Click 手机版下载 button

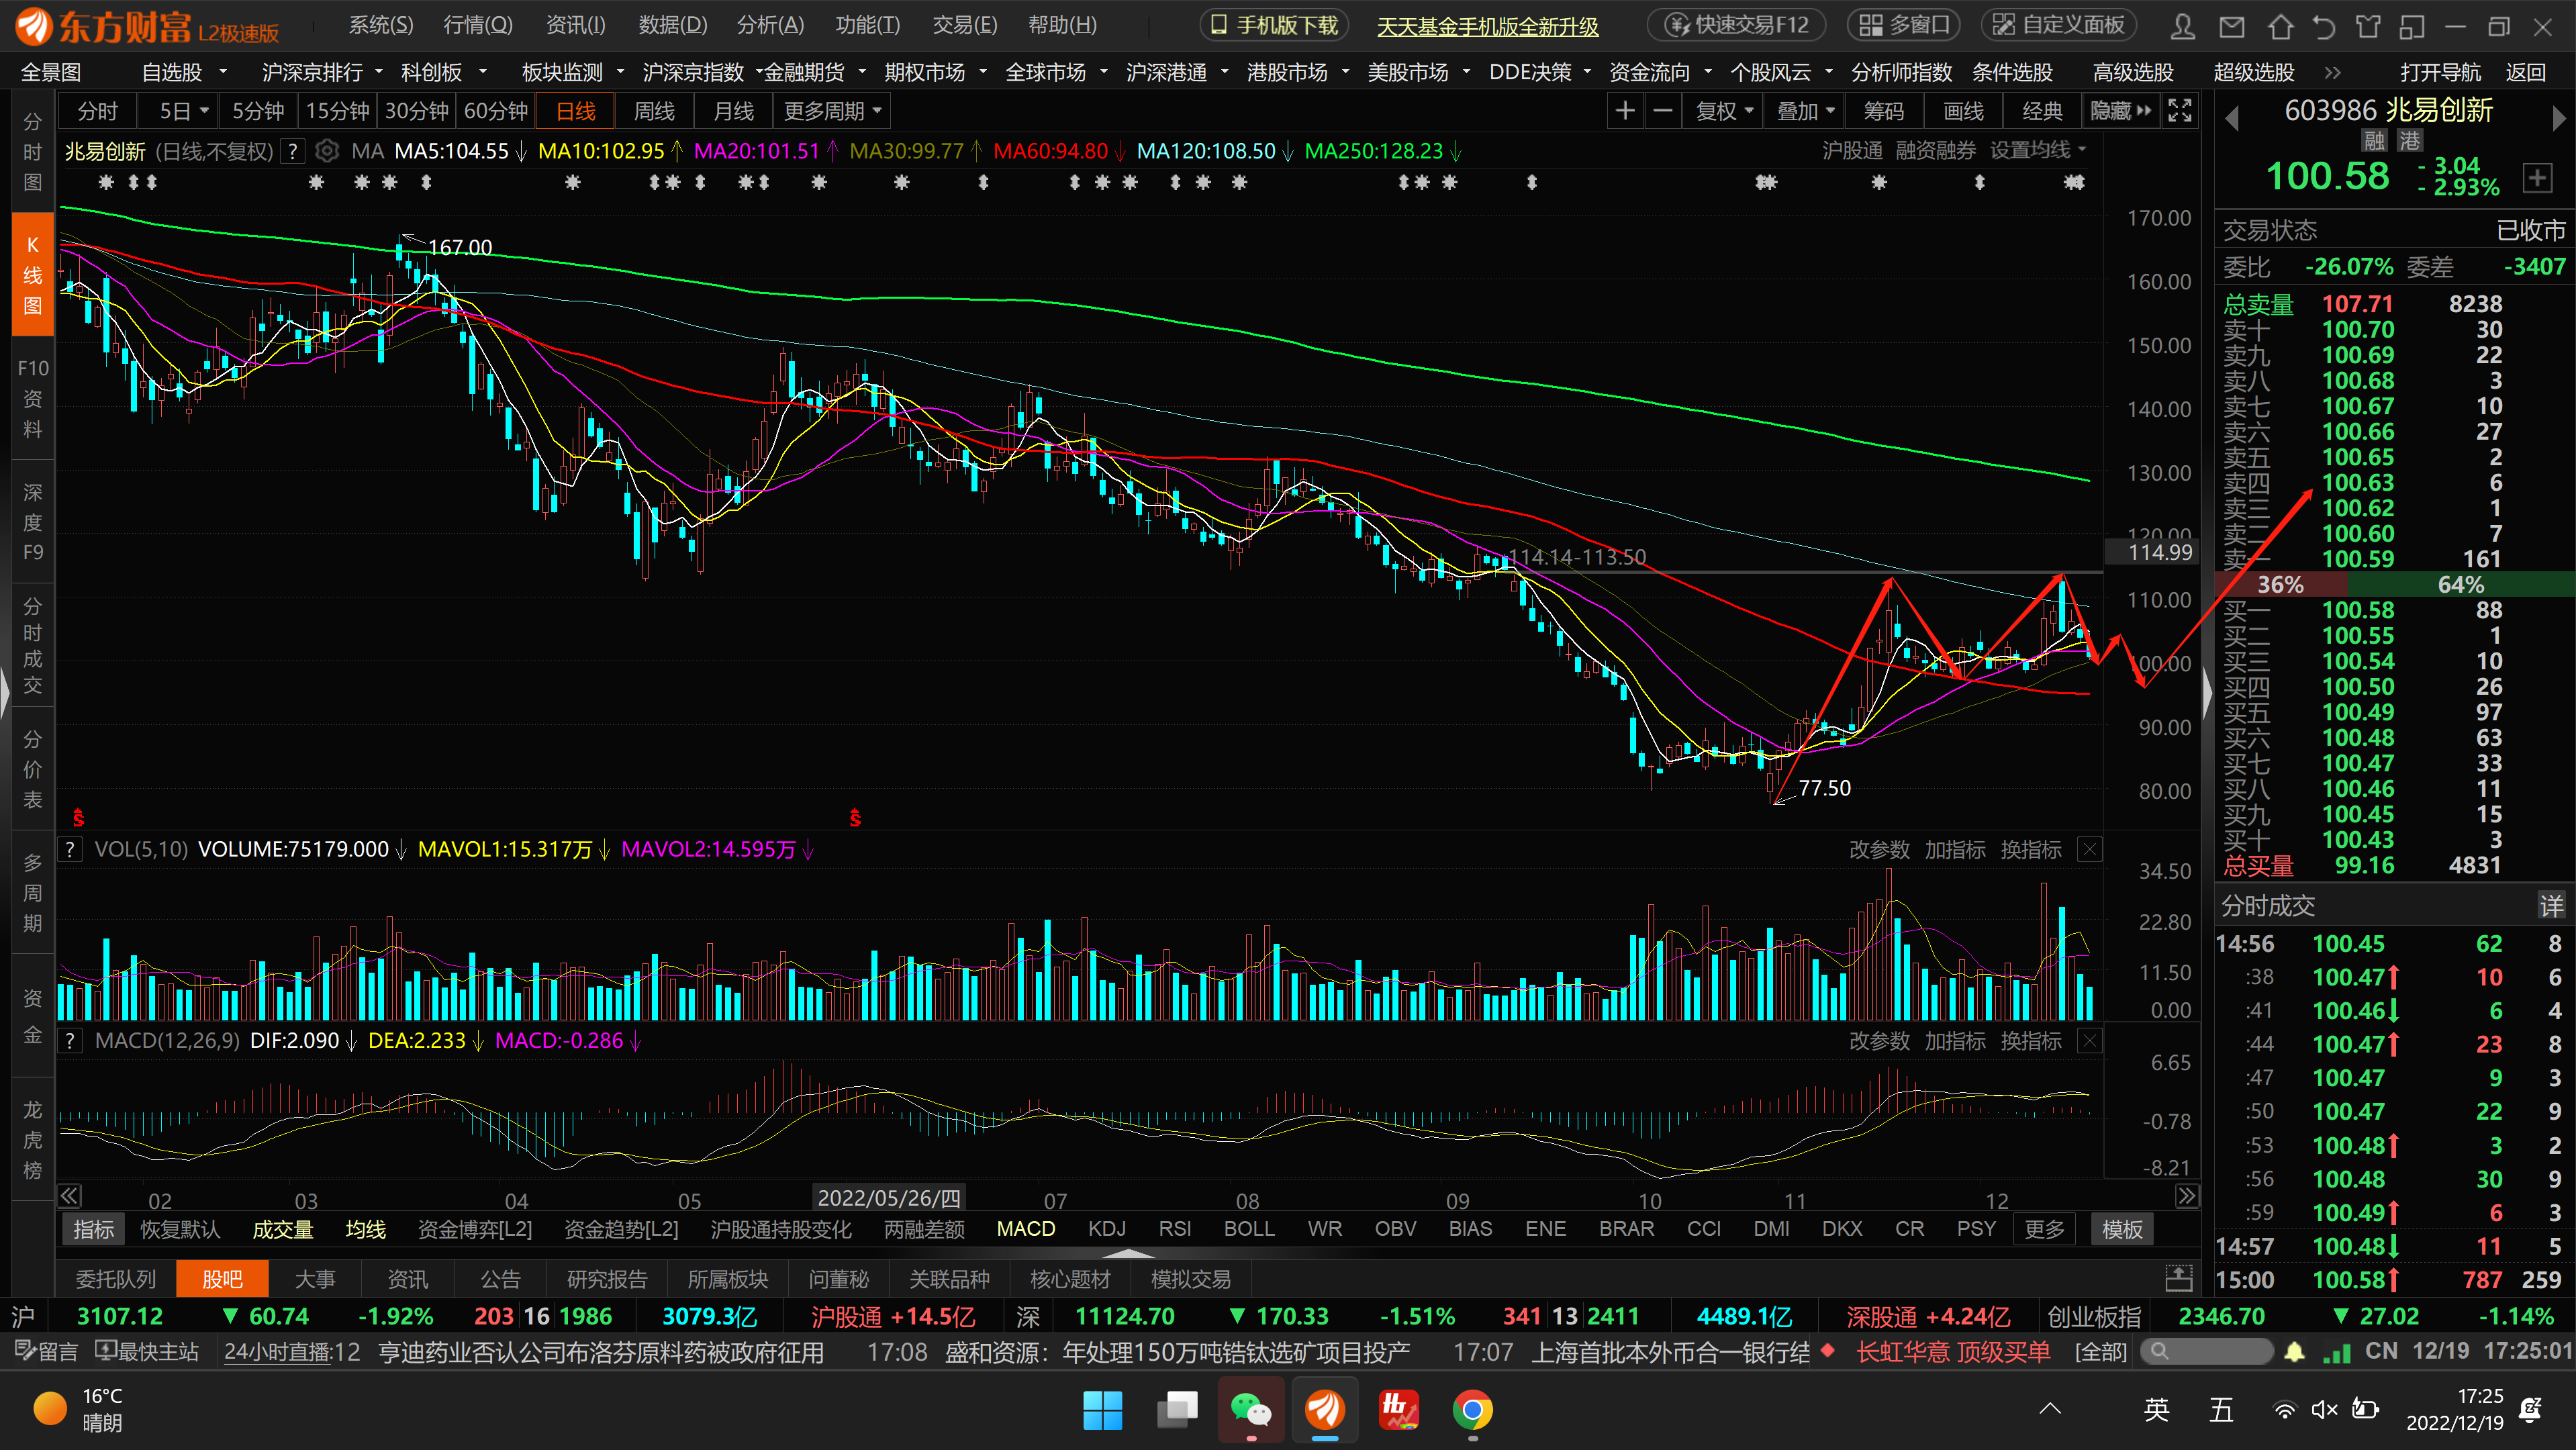pos(1274,25)
